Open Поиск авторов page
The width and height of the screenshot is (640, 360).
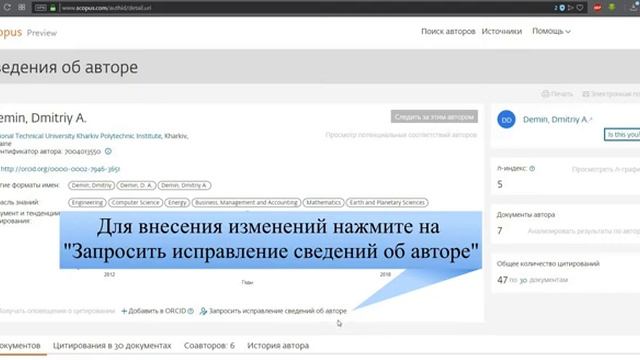click(448, 31)
